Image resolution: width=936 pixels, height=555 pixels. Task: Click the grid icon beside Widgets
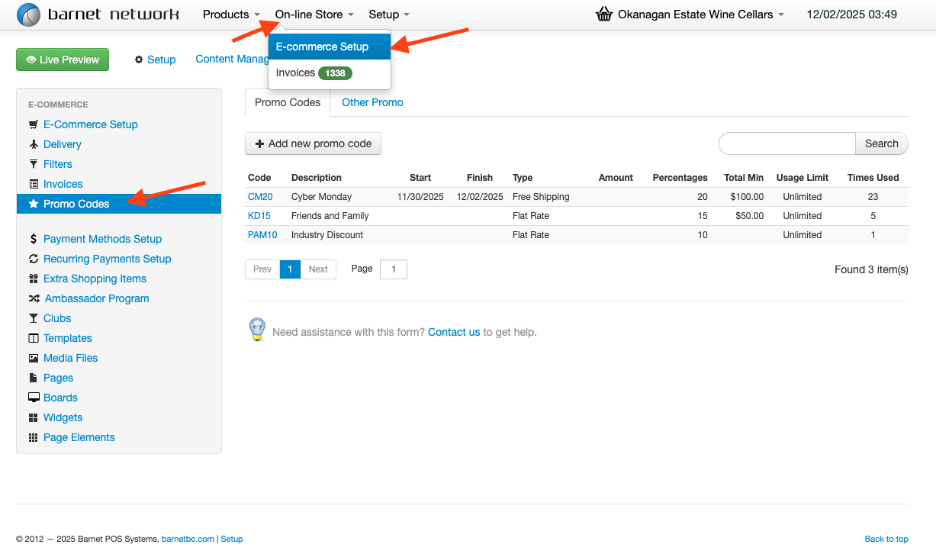pyautogui.click(x=33, y=418)
